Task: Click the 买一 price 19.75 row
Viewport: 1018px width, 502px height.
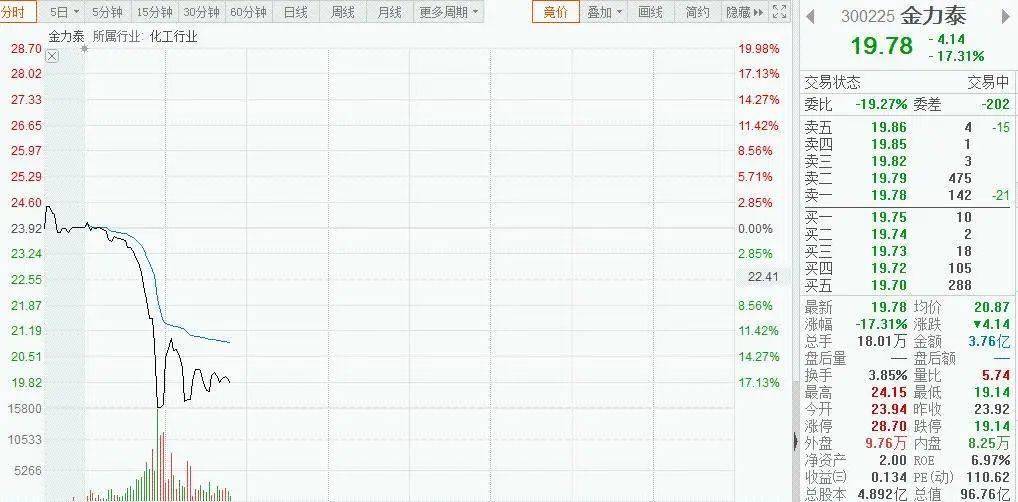Action: [x=888, y=217]
